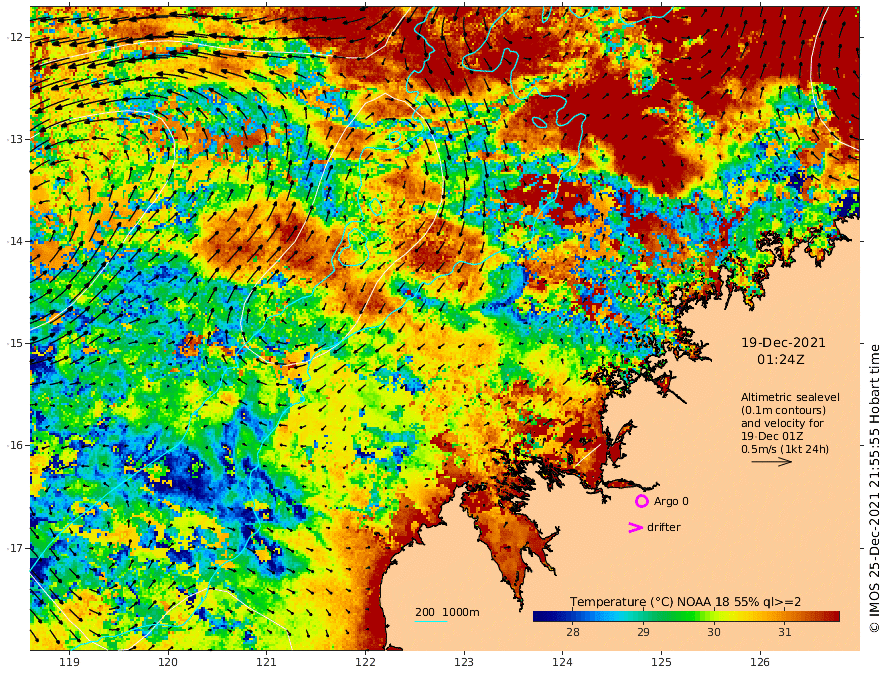Image resolution: width=880 pixels, height=680 pixels.
Task: Click the 'Argo 0' legend label
Action: (671, 501)
